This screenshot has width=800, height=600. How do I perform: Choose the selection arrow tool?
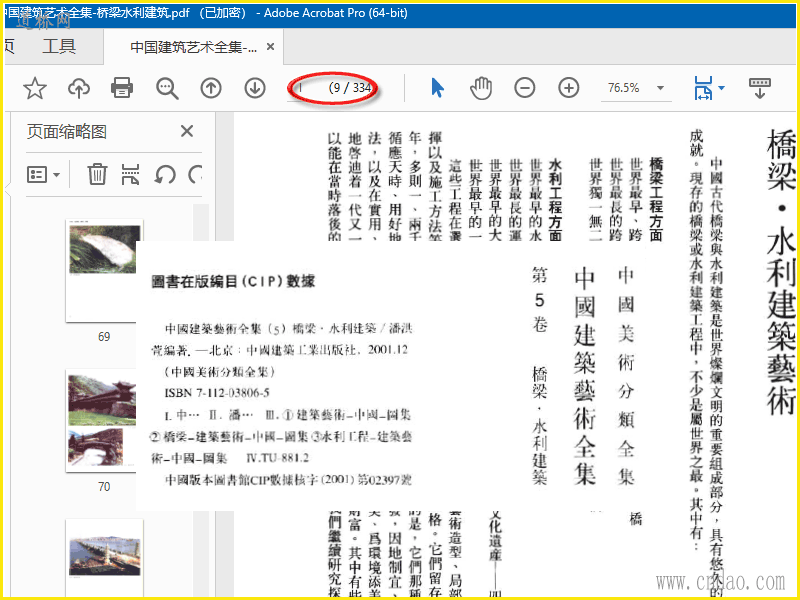[437, 88]
